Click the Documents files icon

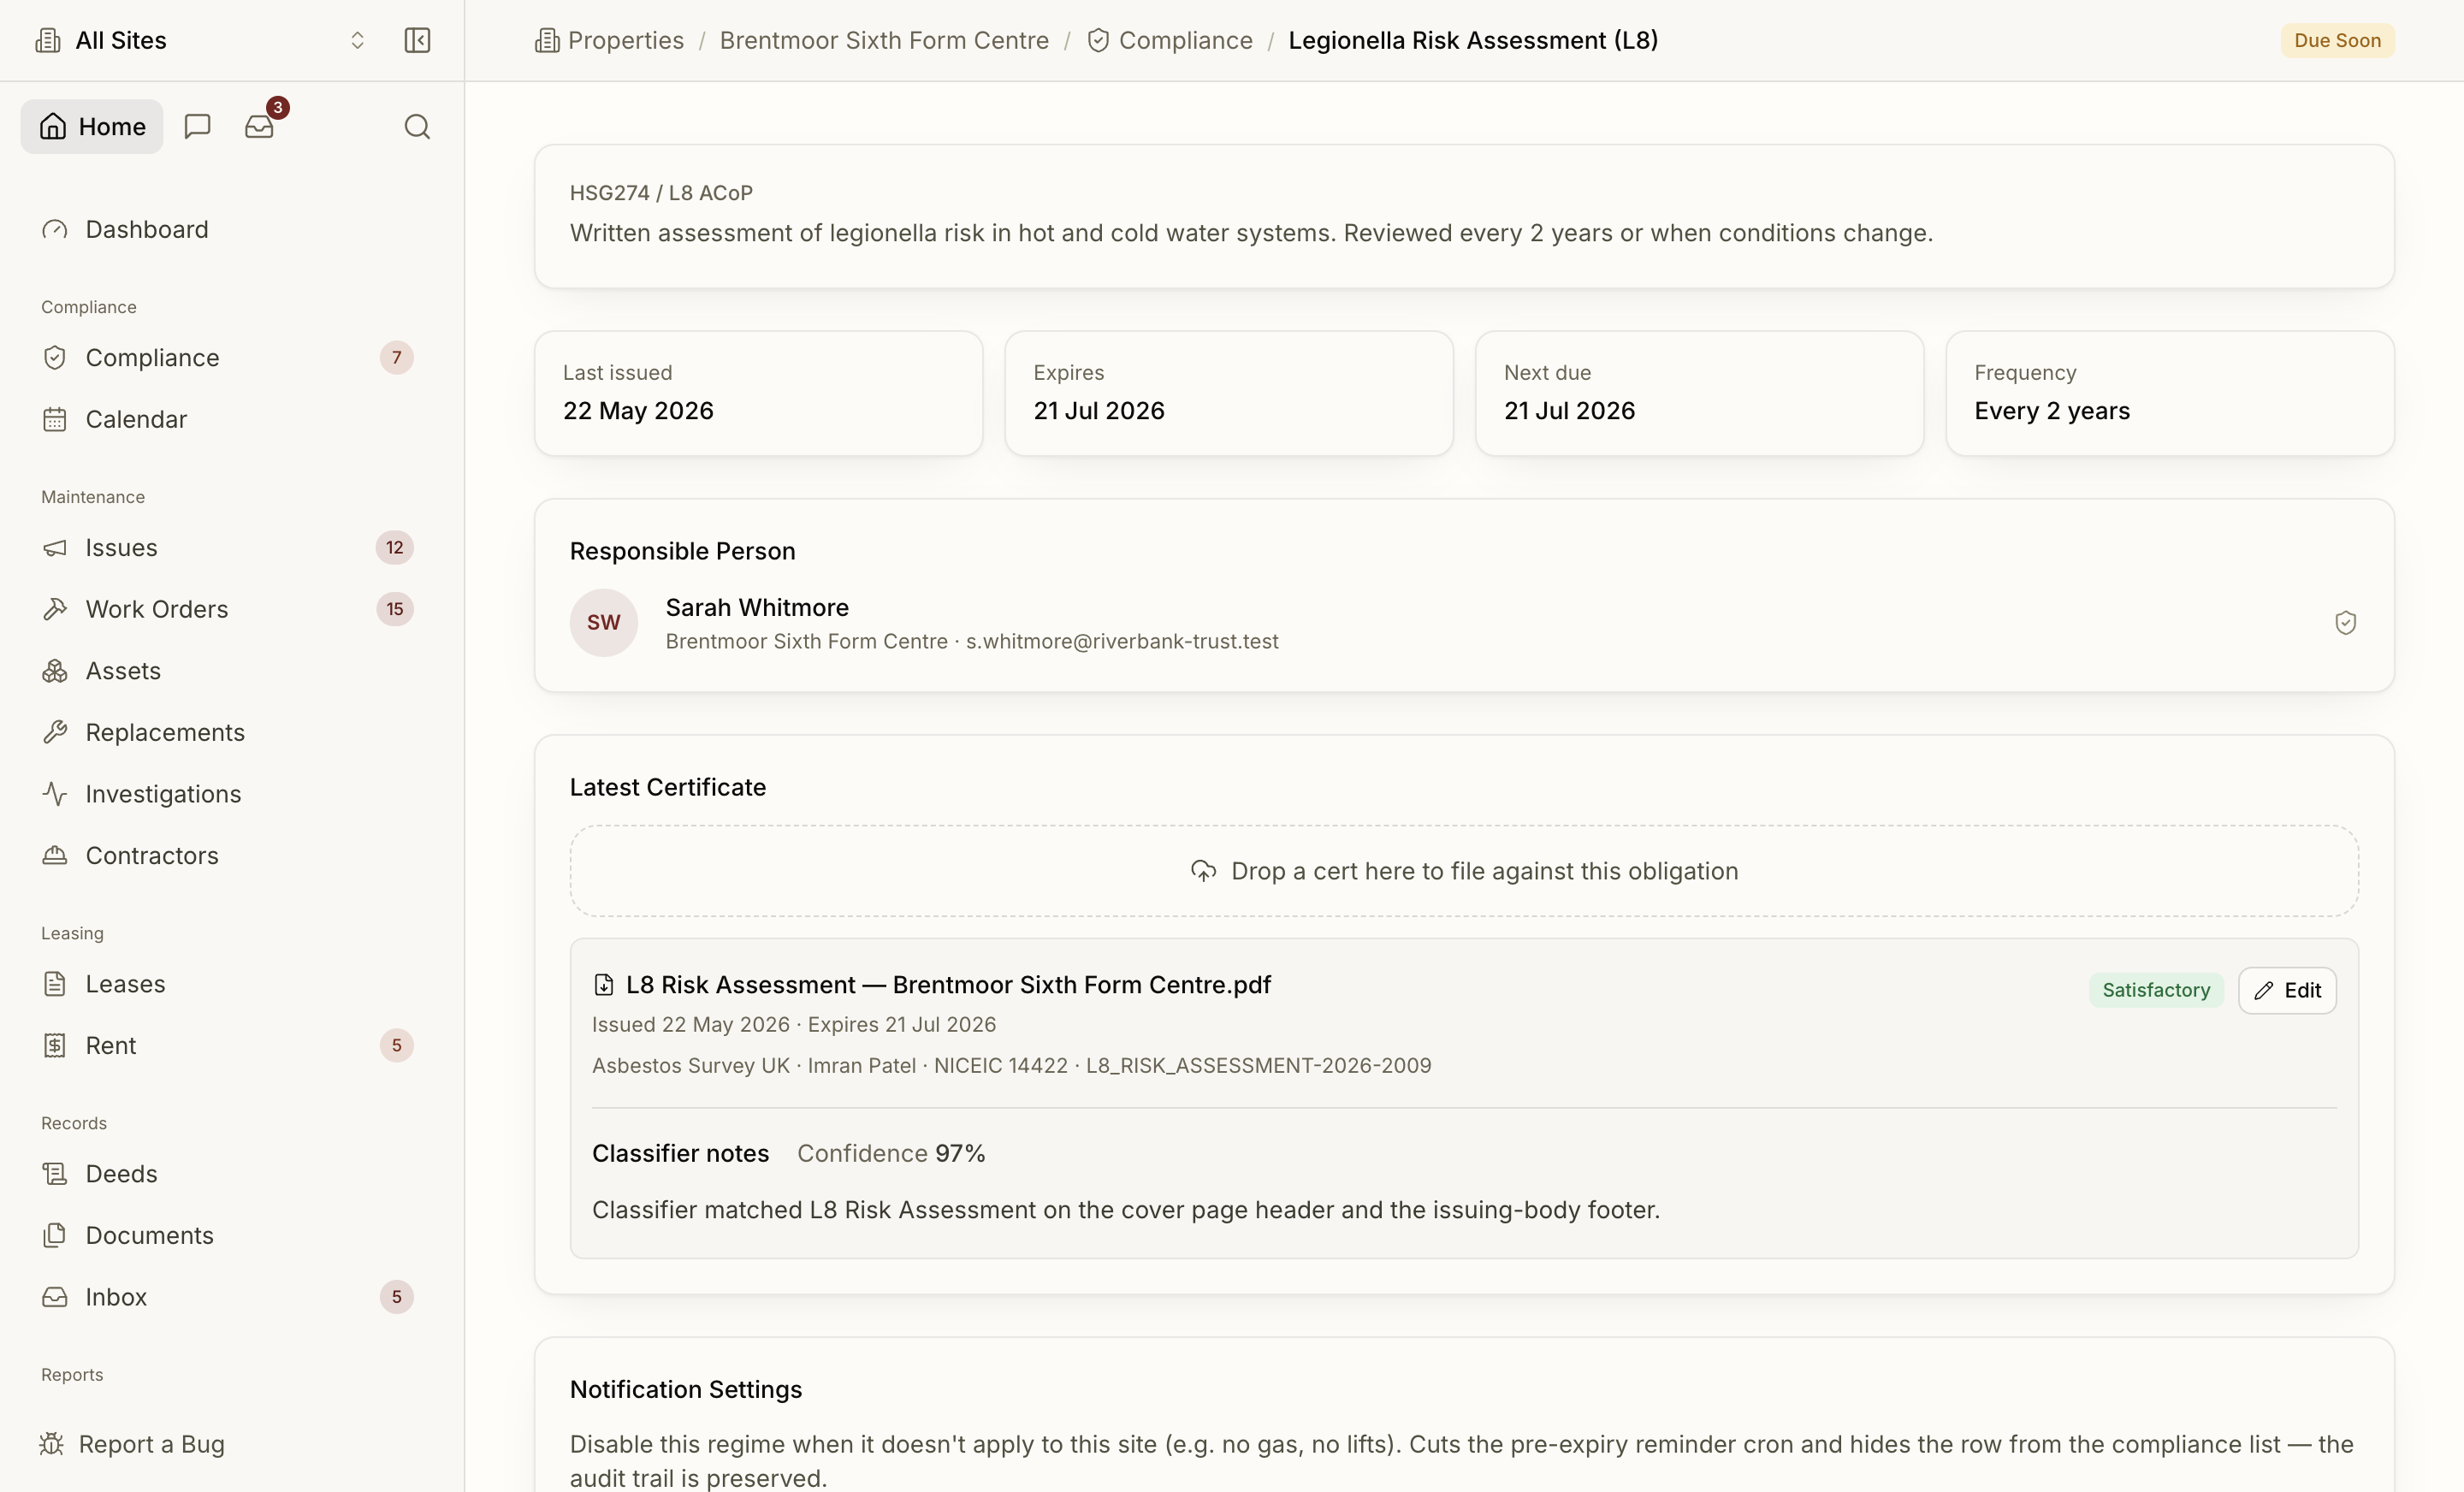pos(55,1235)
